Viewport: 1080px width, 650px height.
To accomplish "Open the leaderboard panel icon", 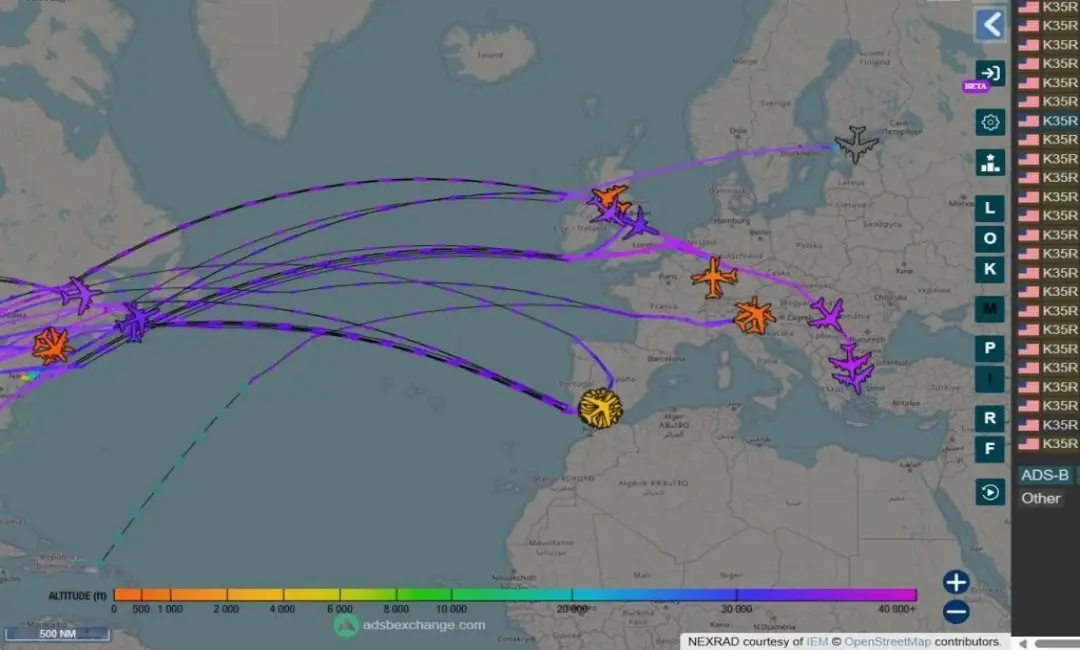I will 990,162.
